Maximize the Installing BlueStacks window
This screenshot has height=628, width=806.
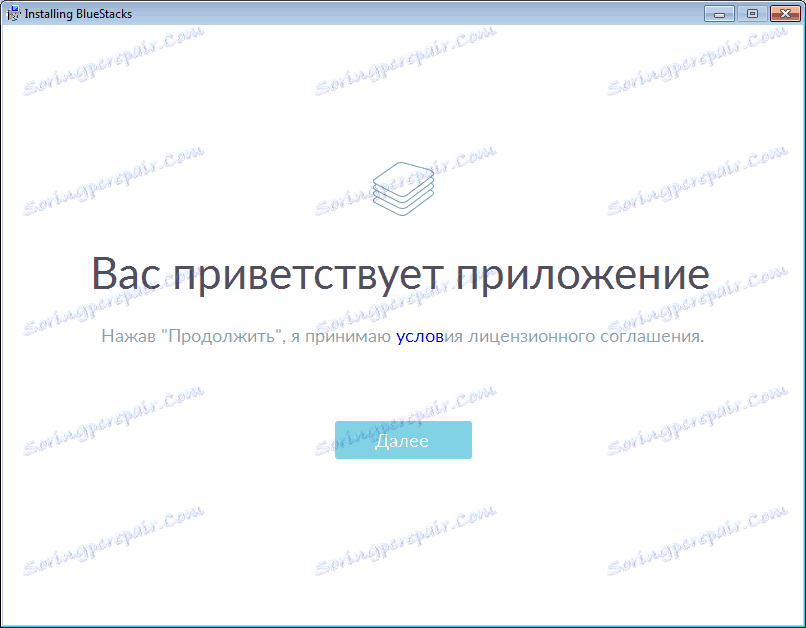[x=752, y=14]
